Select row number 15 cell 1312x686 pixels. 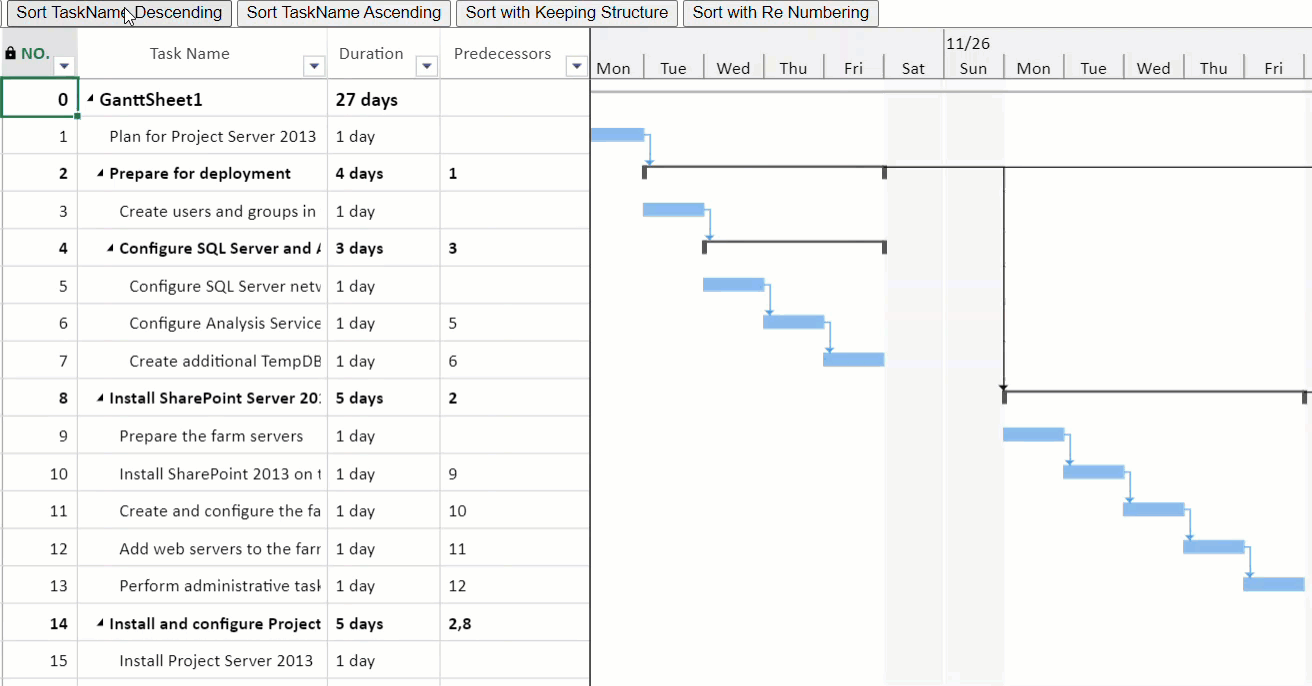point(39,661)
